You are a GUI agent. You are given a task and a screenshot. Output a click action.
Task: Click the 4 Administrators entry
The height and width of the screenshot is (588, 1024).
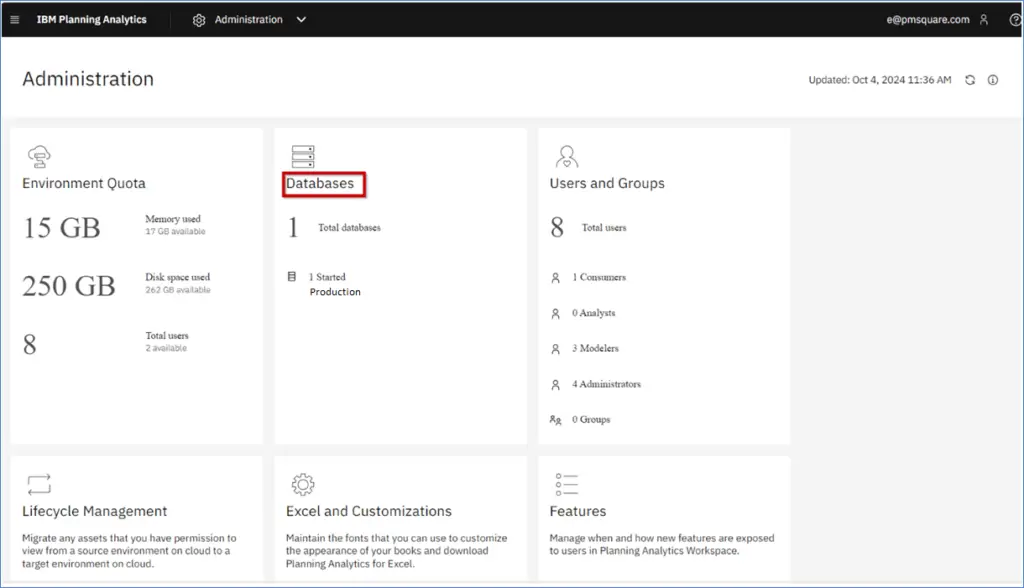point(607,384)
